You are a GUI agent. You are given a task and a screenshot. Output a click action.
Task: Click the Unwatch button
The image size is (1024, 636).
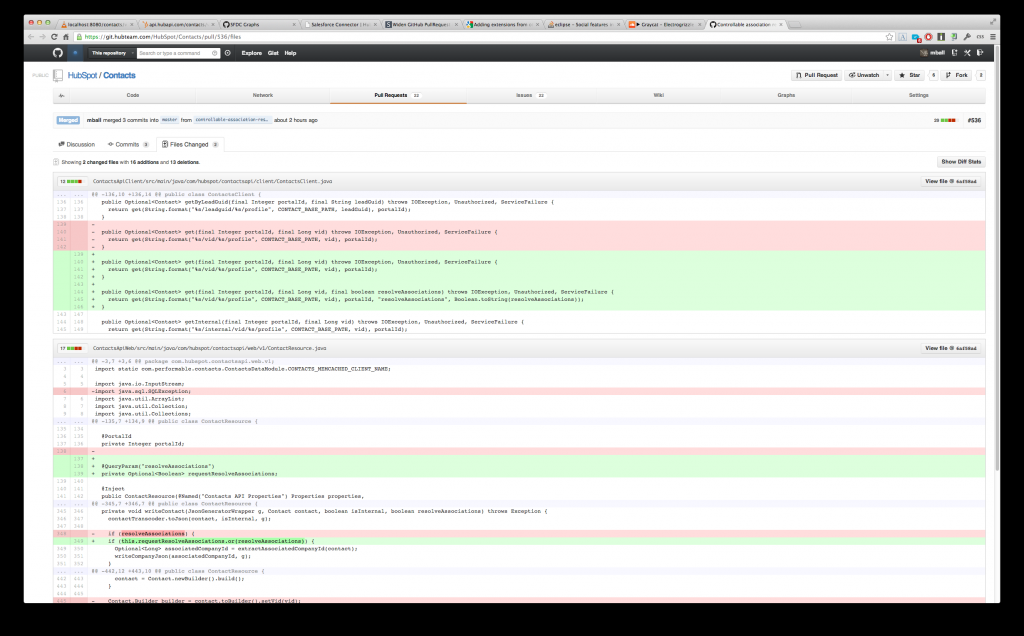[x=864, y=75]
